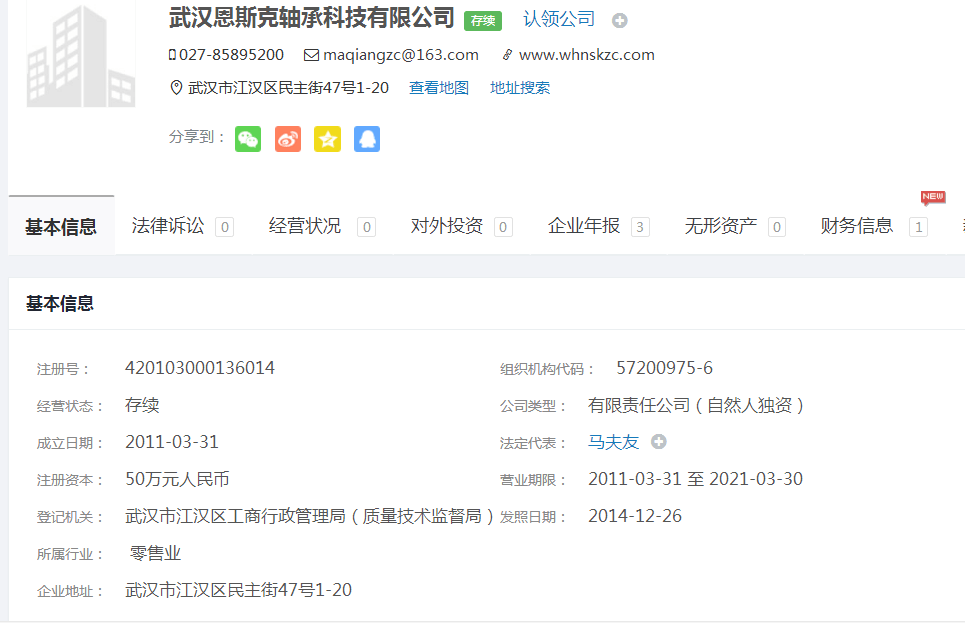Click the plus icon next to 马夫友
The width and height of the screenshot is (965, 623).
[658, 442]
